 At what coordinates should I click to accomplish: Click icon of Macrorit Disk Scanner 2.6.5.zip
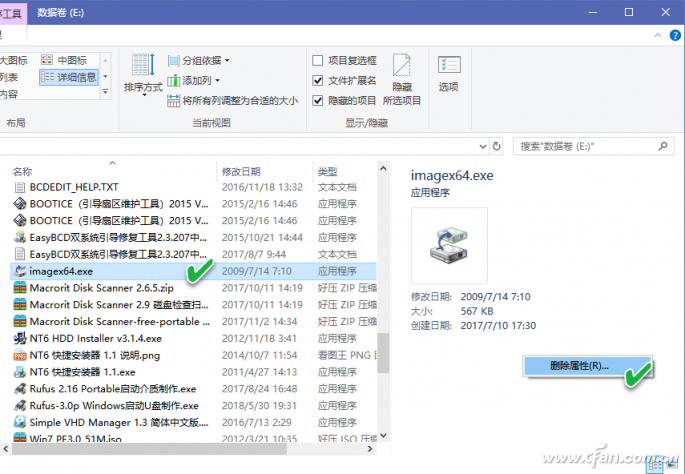pyautogui.click(x=20, y=288)
